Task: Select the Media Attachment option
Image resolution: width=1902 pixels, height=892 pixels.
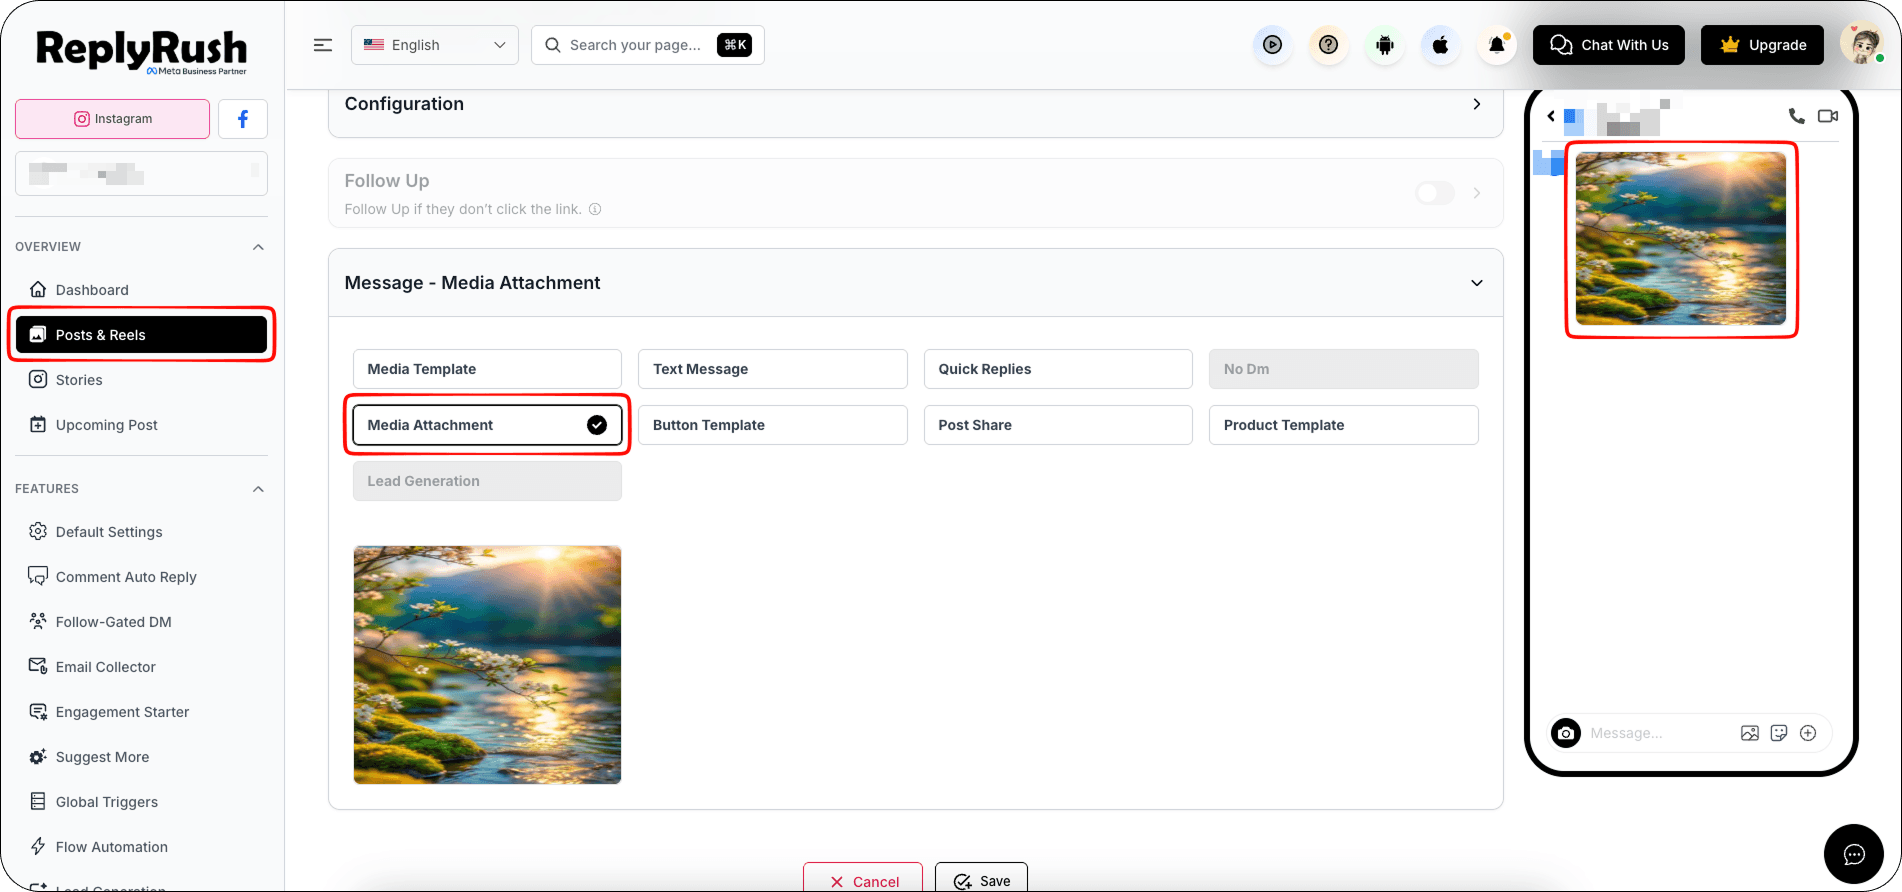Action: click(487, 425)
